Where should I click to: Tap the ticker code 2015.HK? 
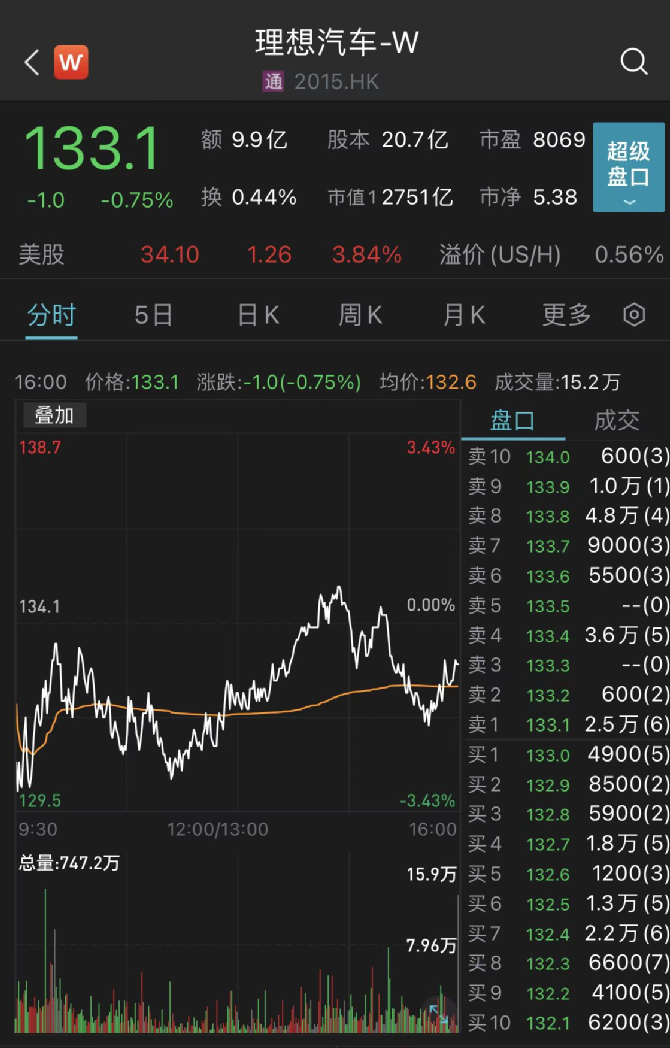(336, 82)
